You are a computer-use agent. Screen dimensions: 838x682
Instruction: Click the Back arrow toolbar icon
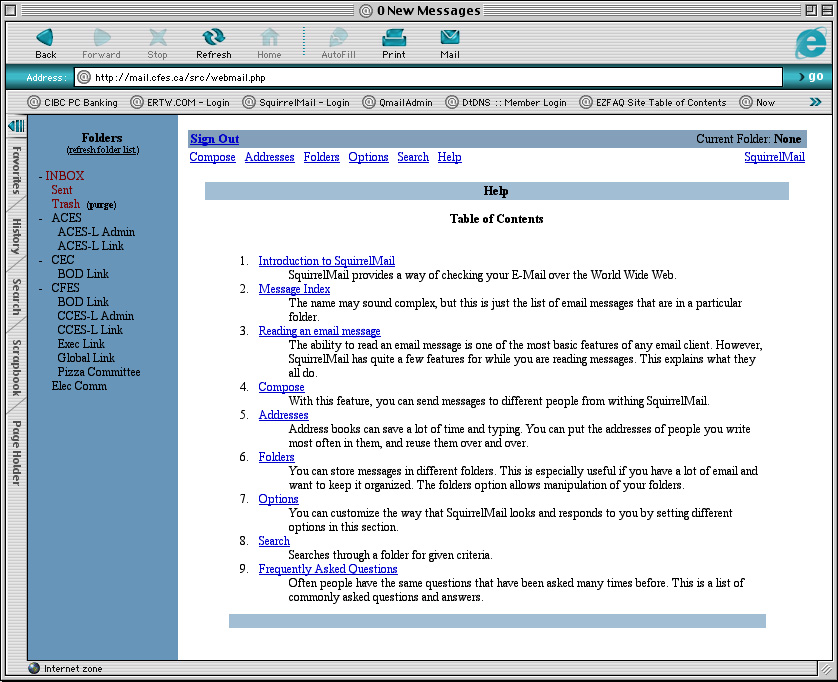coord(45,37)
